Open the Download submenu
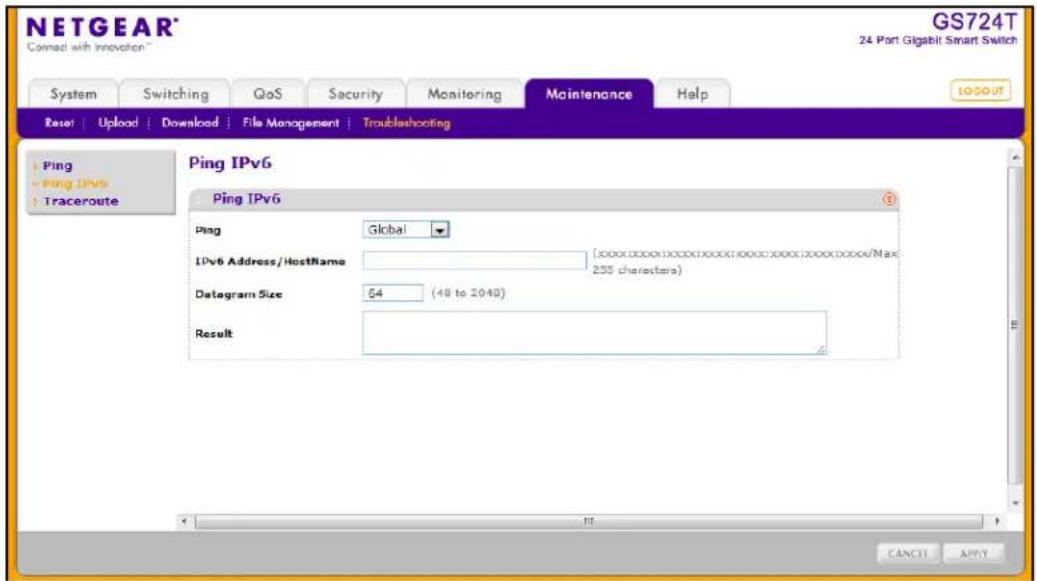1037x581 pixels. (x=190, y=123)
